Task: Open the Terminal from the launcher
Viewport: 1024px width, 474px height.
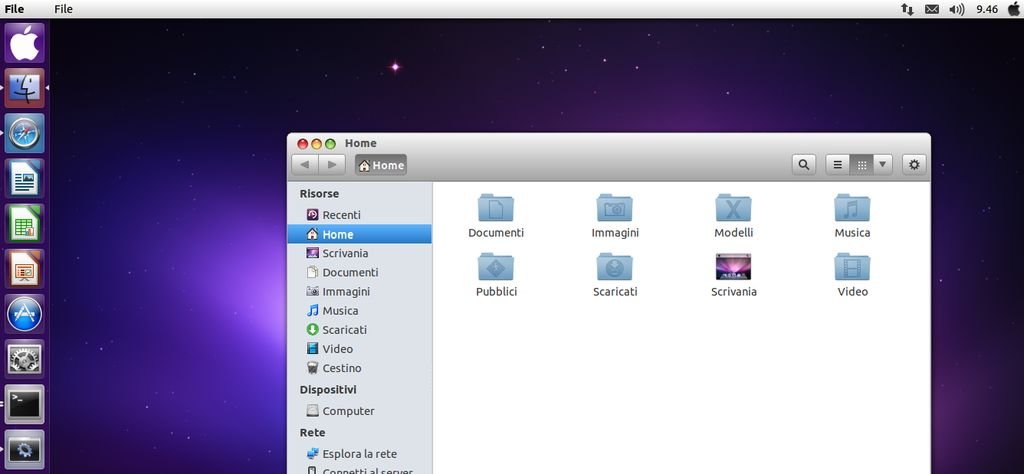Action: pyautogui.click(x=24, y=404)
